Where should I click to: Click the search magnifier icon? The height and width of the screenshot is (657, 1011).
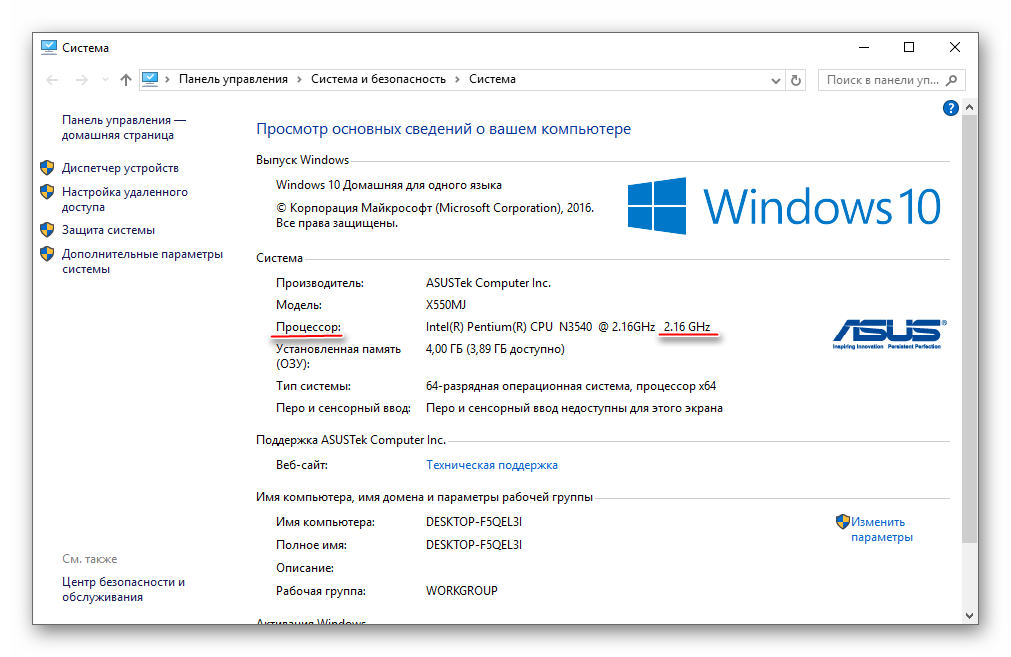[952, 80]
